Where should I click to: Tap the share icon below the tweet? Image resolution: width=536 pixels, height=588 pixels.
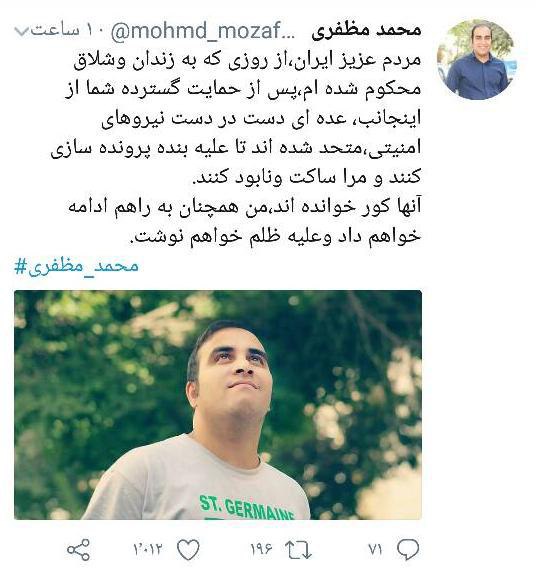pyautogui.click(x=78, y=550)
